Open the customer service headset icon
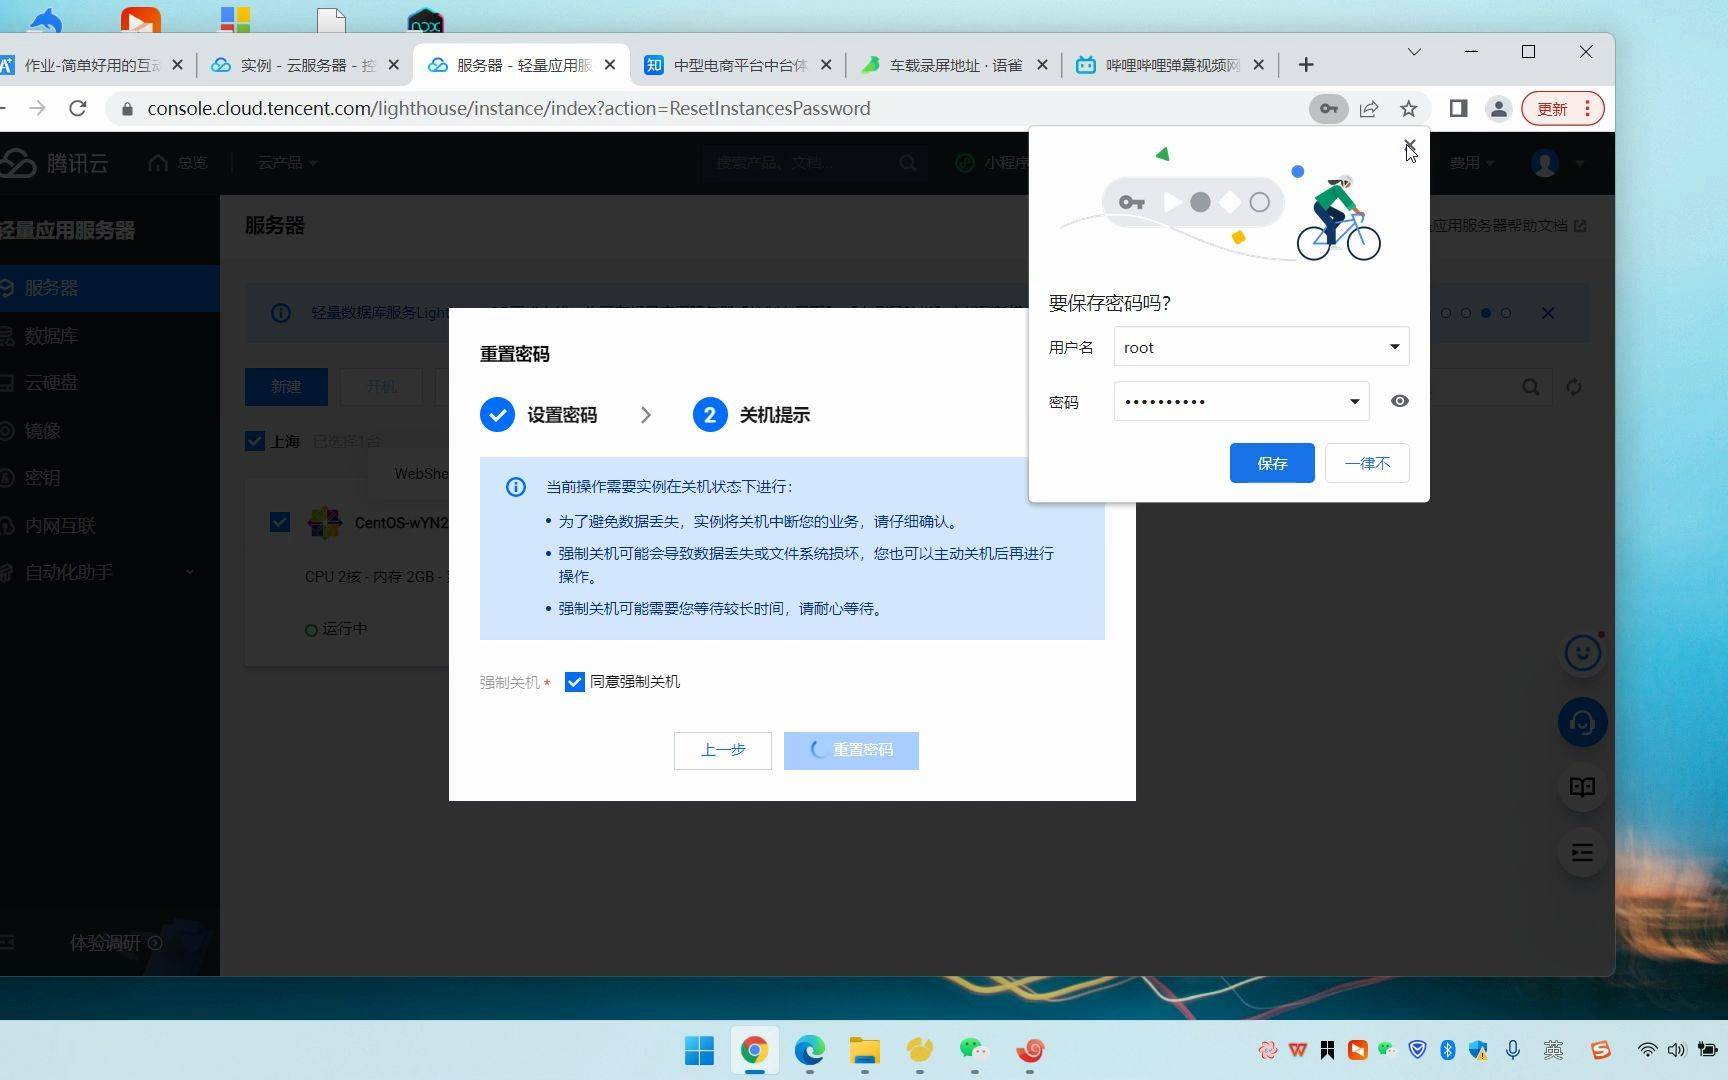Image resolution: width=1728 pixels, height=1080 pixels. [1582, 722]
